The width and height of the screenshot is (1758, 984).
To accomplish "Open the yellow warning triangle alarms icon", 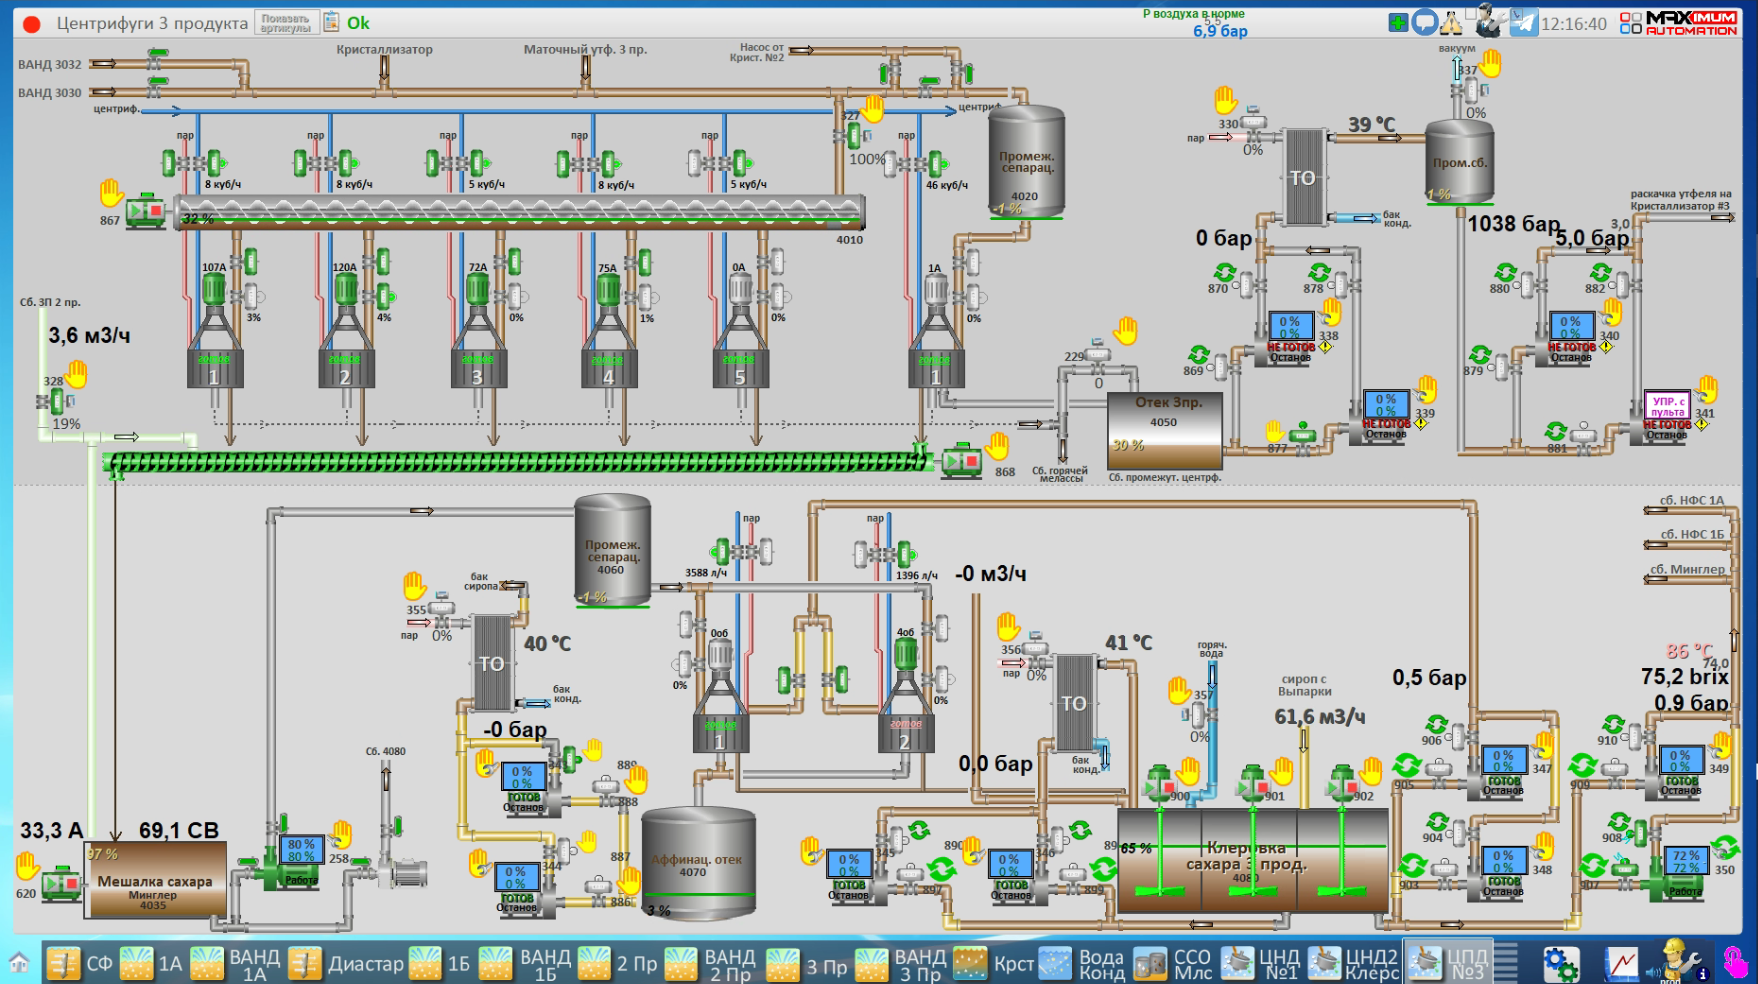I will click(x=1451, y=24).
